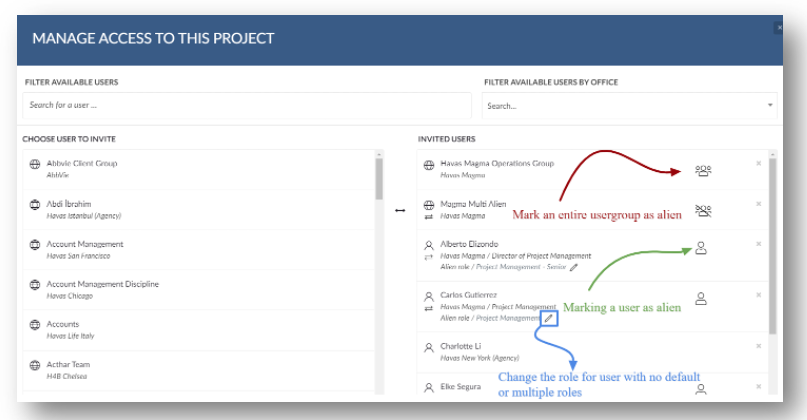Click Carlos Gutierrez's alien user icon
The width and height of the screenshot is (807, 420).
click(x=701, y=299)
